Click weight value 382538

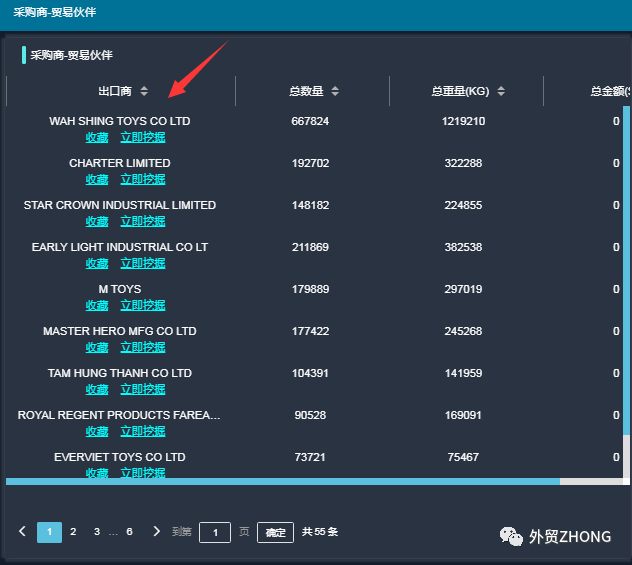coord(464,247)
